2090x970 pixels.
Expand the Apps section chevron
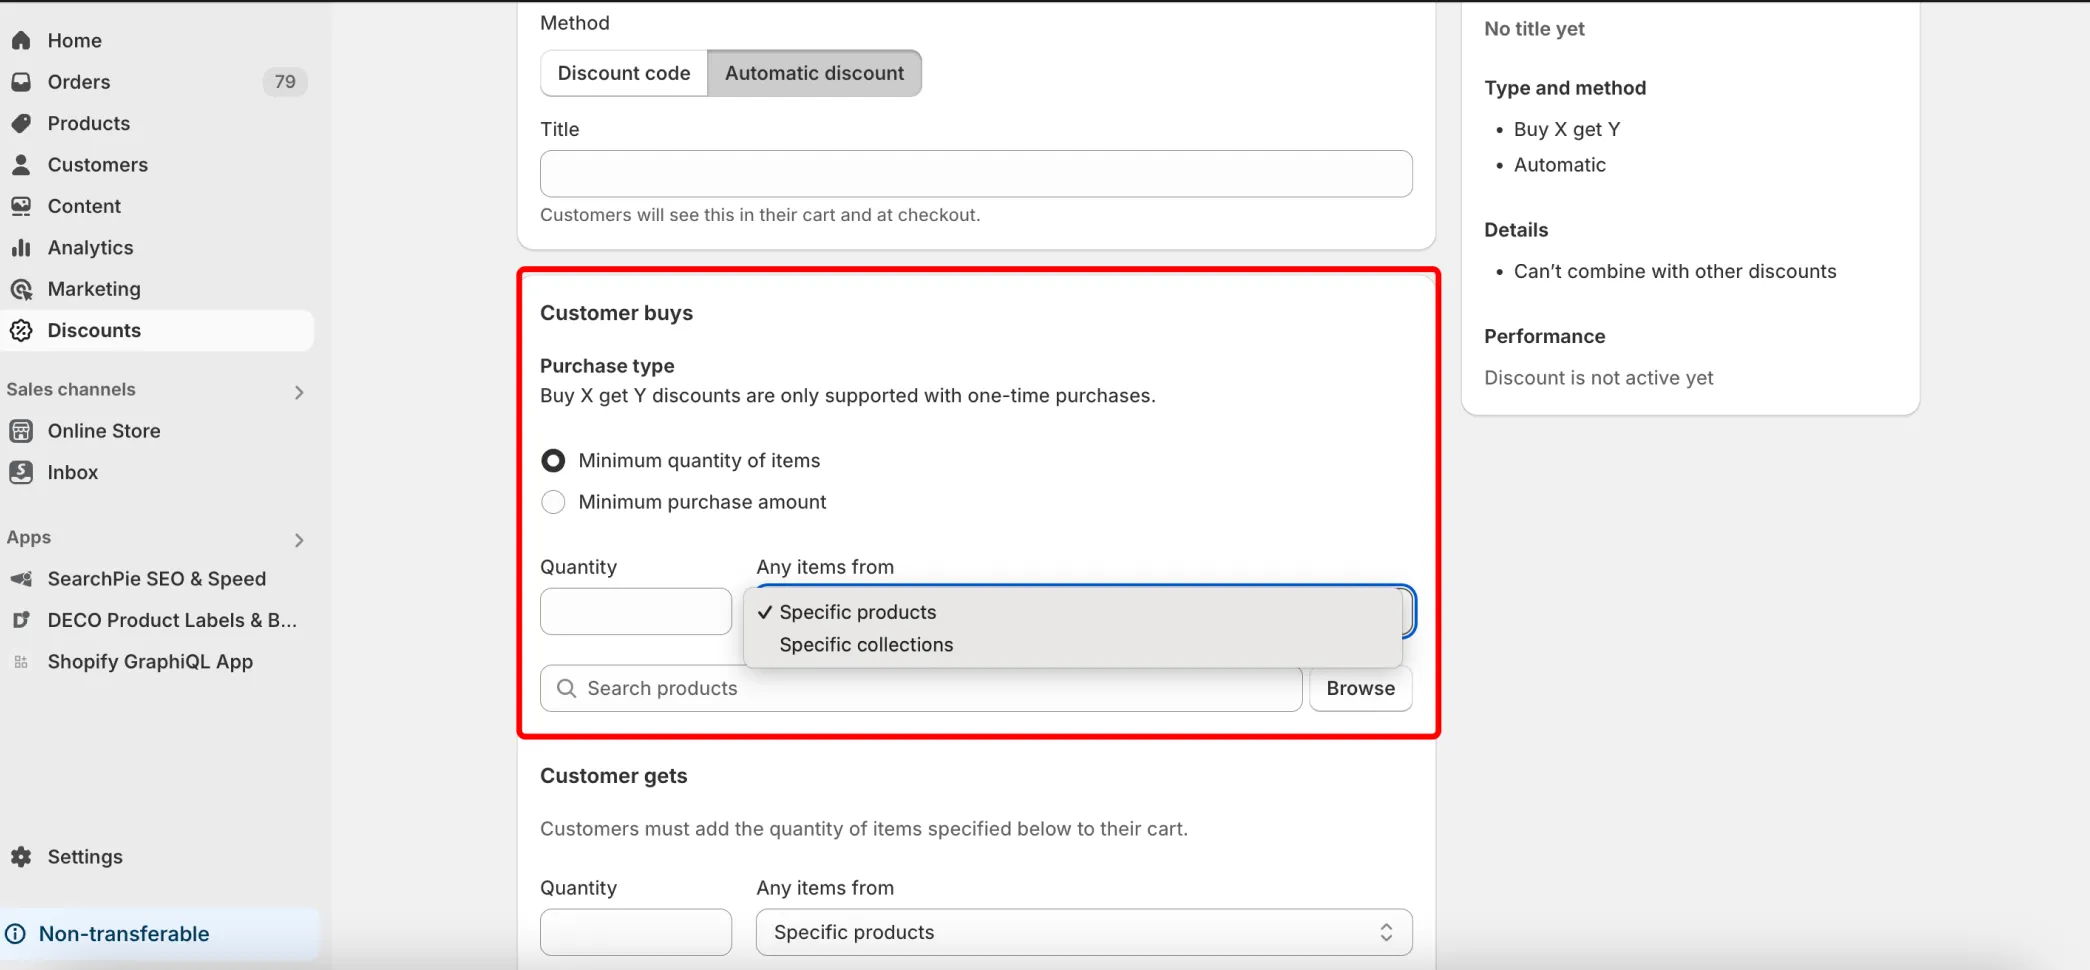298,540
